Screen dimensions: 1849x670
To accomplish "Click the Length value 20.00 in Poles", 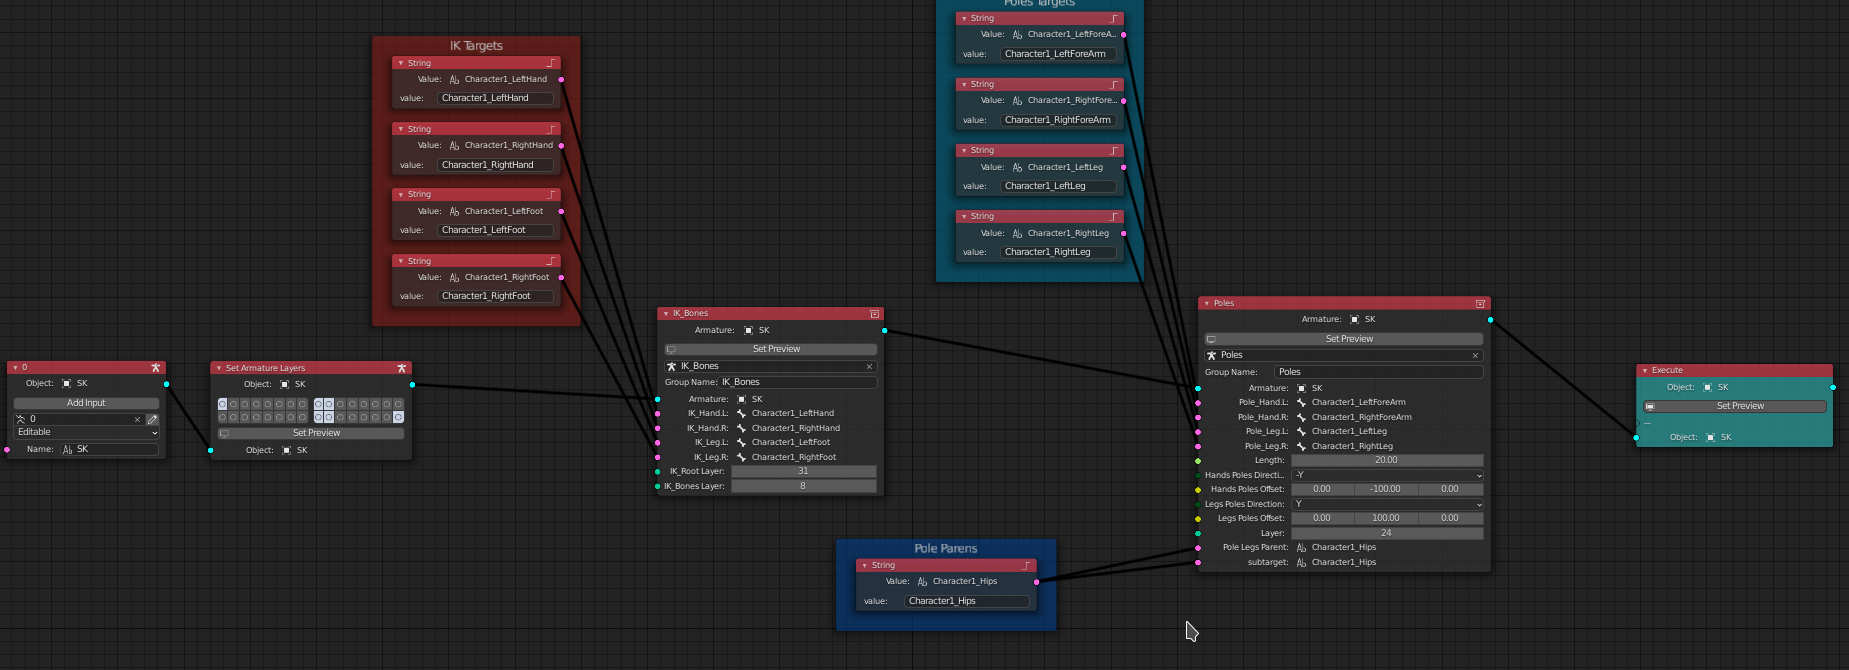I will [x=1387, y=460].
